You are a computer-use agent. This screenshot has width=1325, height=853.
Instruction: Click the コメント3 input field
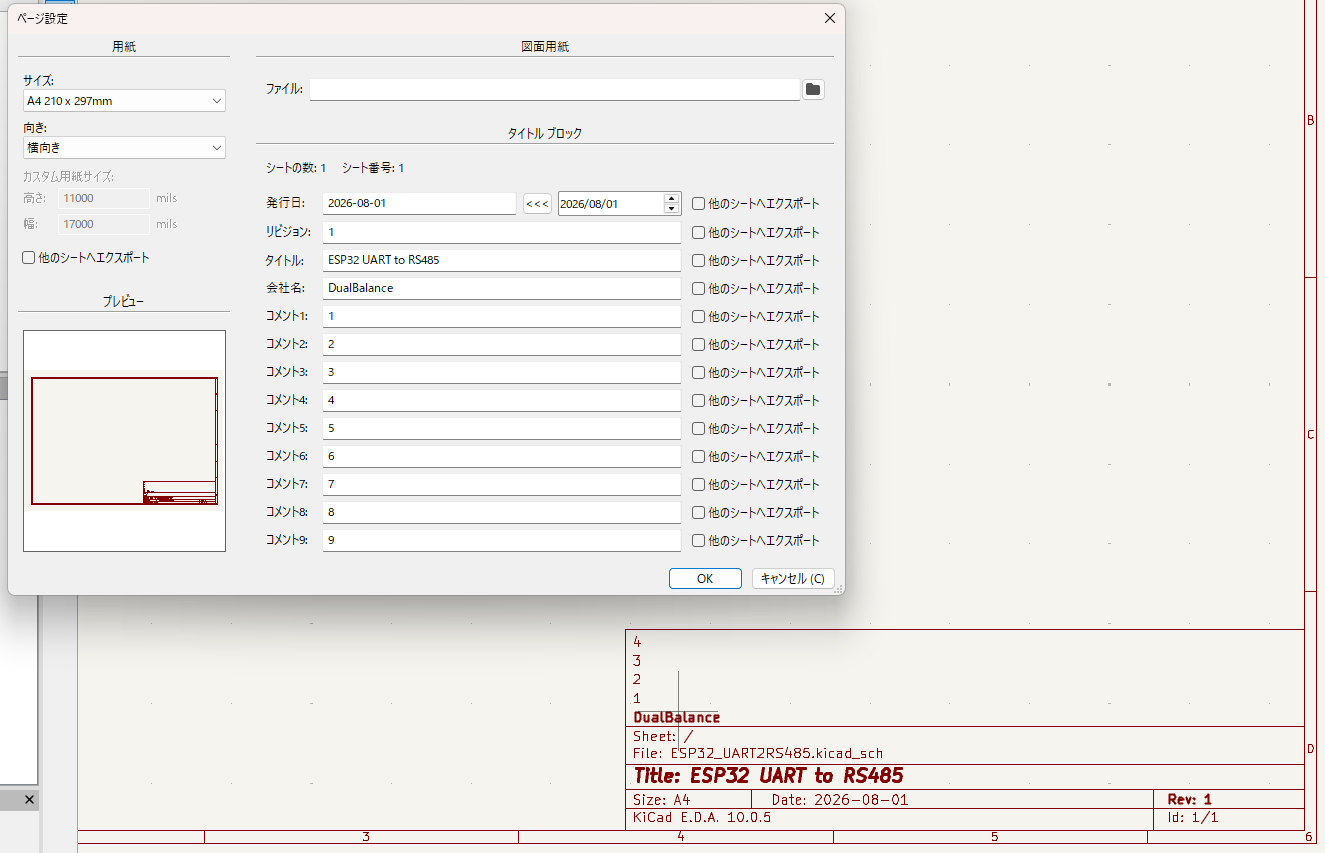pos(502,372)
